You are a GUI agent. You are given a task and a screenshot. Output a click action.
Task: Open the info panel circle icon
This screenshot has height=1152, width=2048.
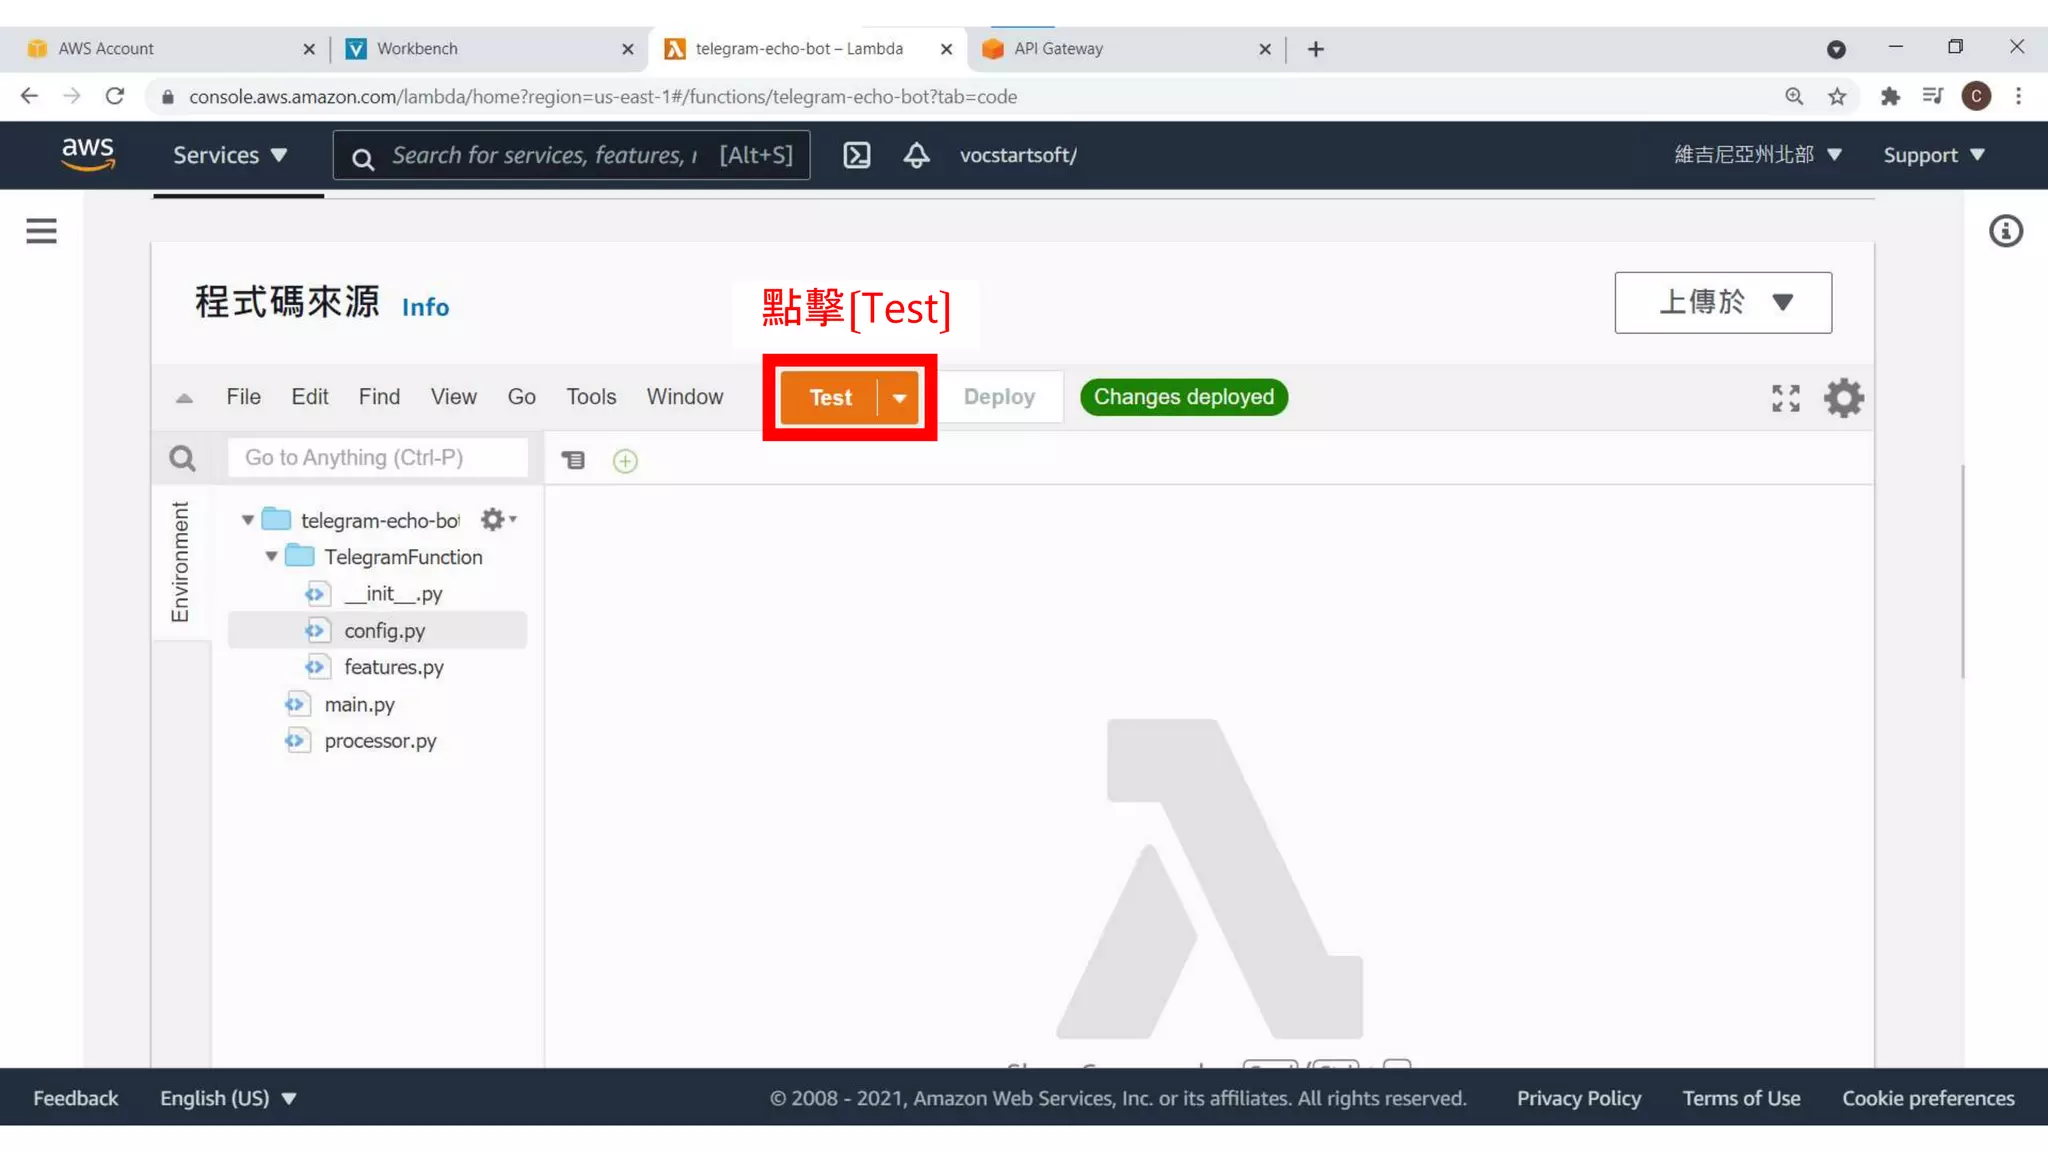click(2005, 231)
